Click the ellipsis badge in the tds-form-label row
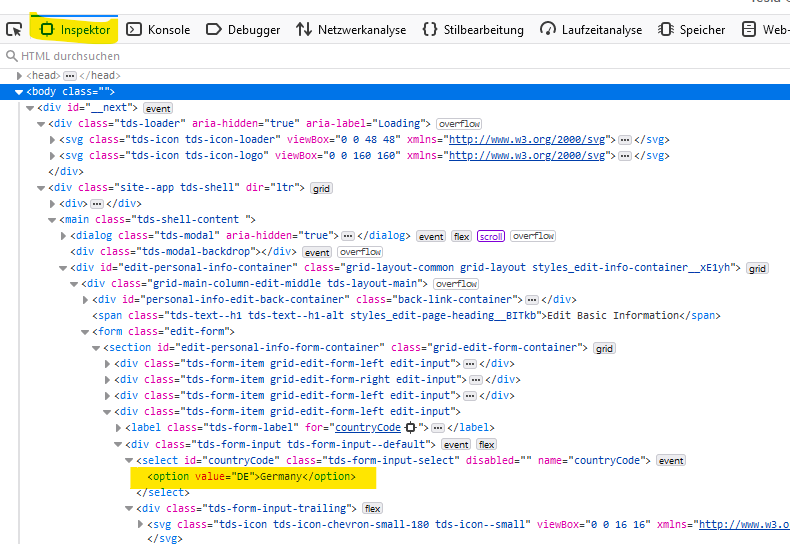The width and height of the screenshot is (790, 544). click(438, 428)
